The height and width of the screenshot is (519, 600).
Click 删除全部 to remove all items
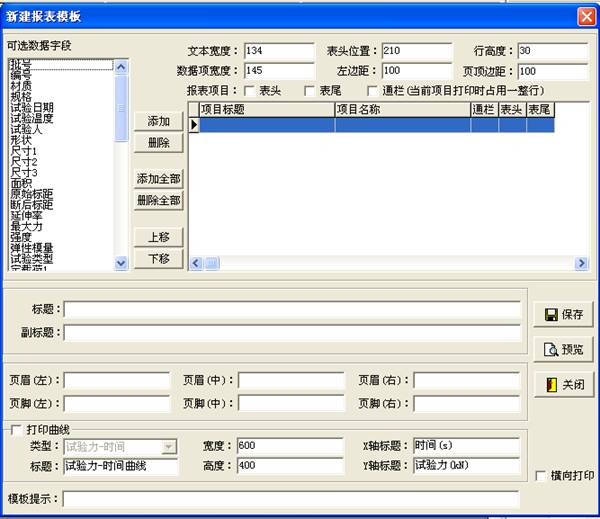point(158,200)
